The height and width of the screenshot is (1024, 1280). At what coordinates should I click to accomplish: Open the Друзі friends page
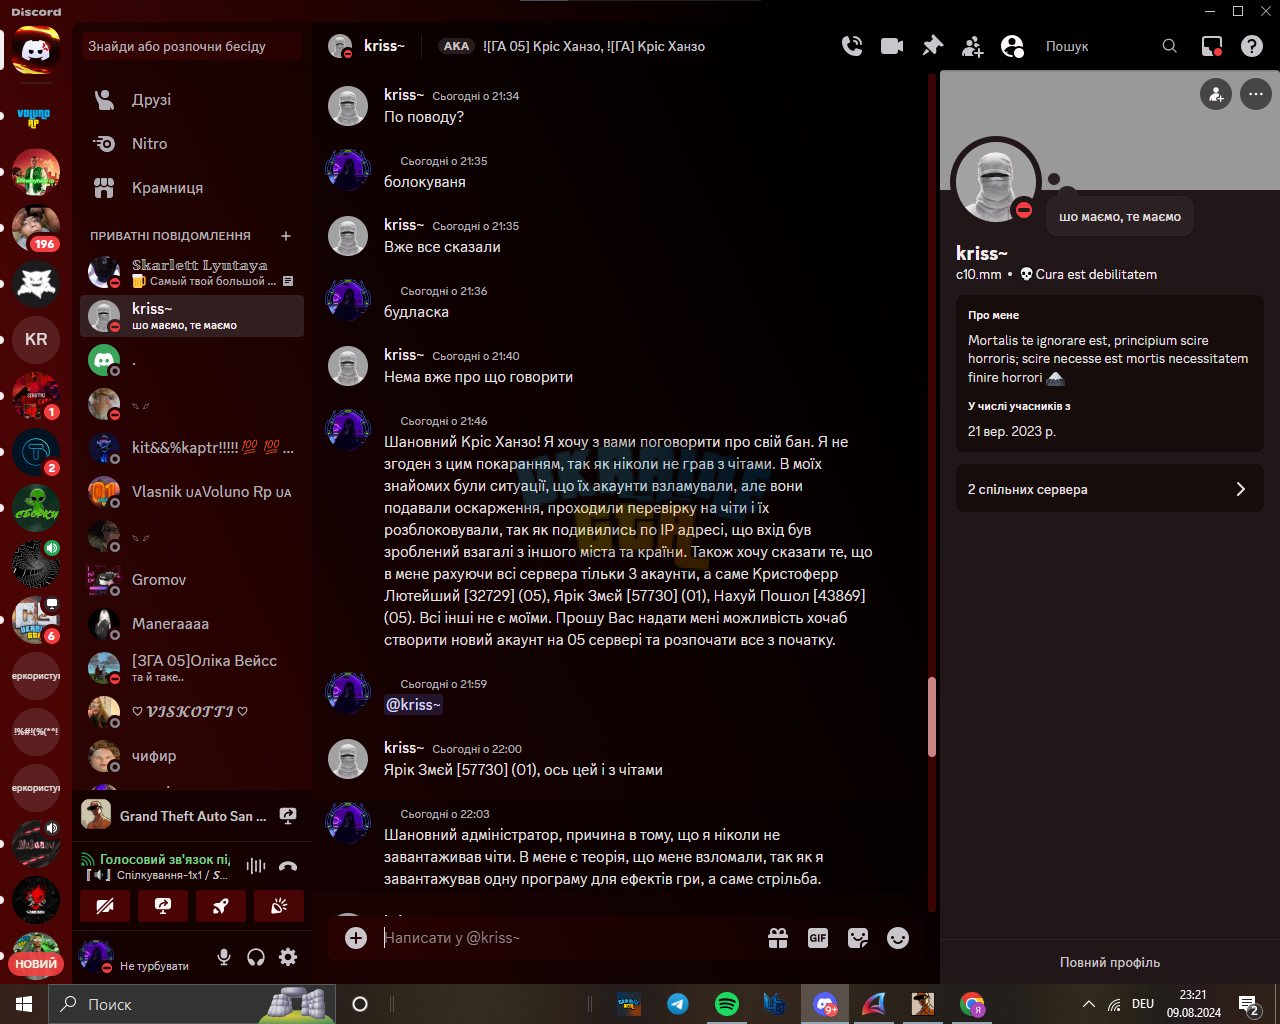192,100
